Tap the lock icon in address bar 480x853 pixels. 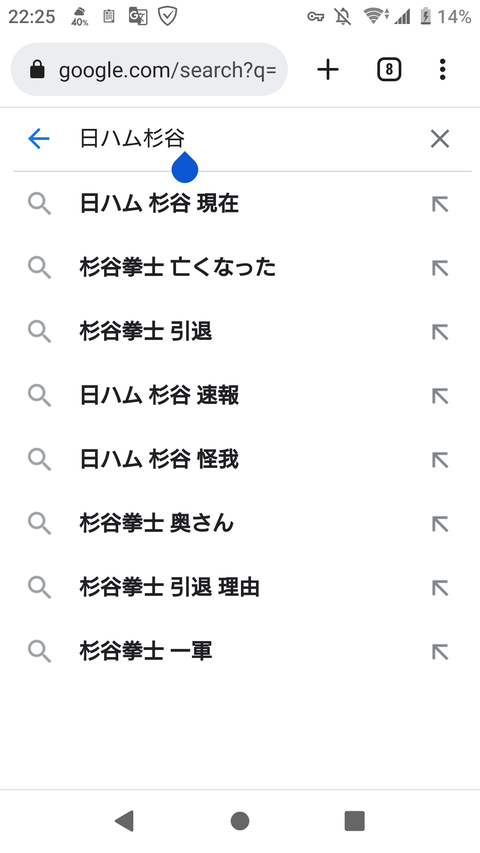tap(37, 70)
